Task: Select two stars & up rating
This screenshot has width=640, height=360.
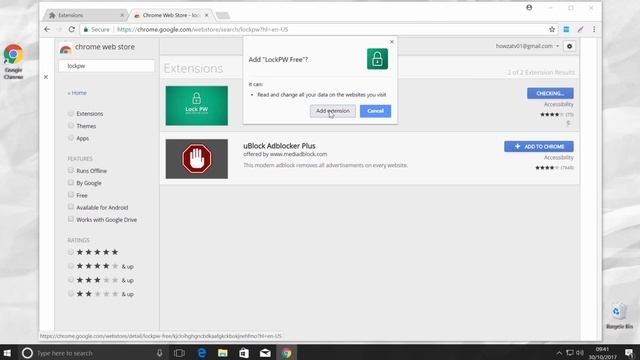Action: 71,294
